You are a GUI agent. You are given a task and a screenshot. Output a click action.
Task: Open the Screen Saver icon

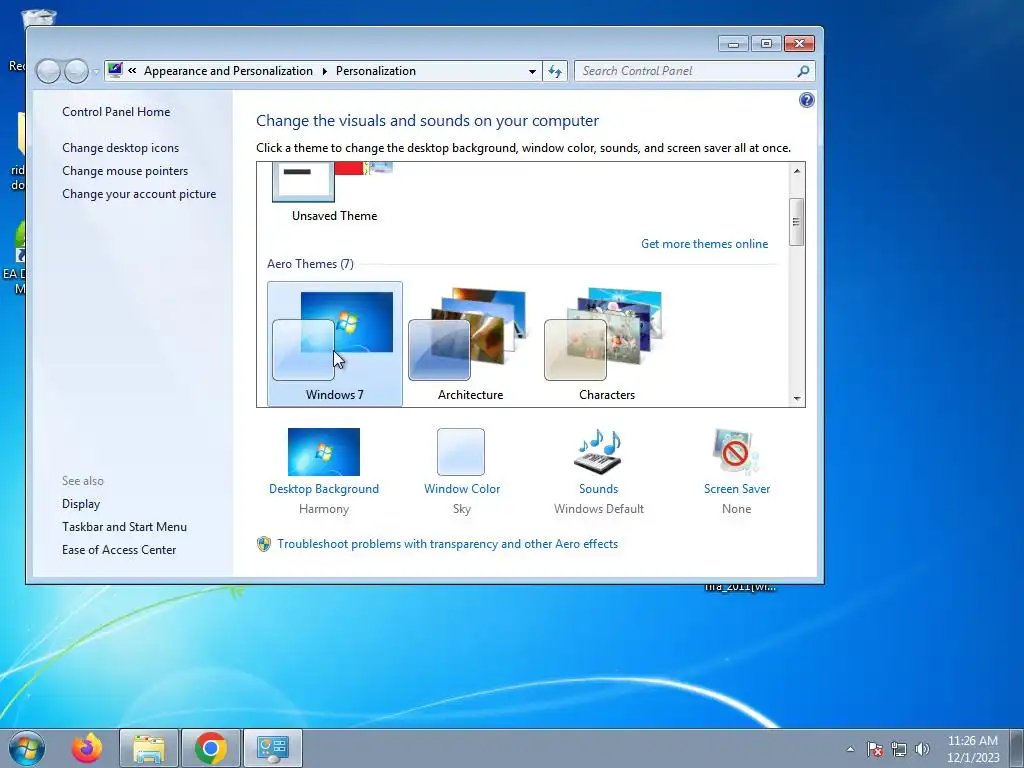(736, 452)
